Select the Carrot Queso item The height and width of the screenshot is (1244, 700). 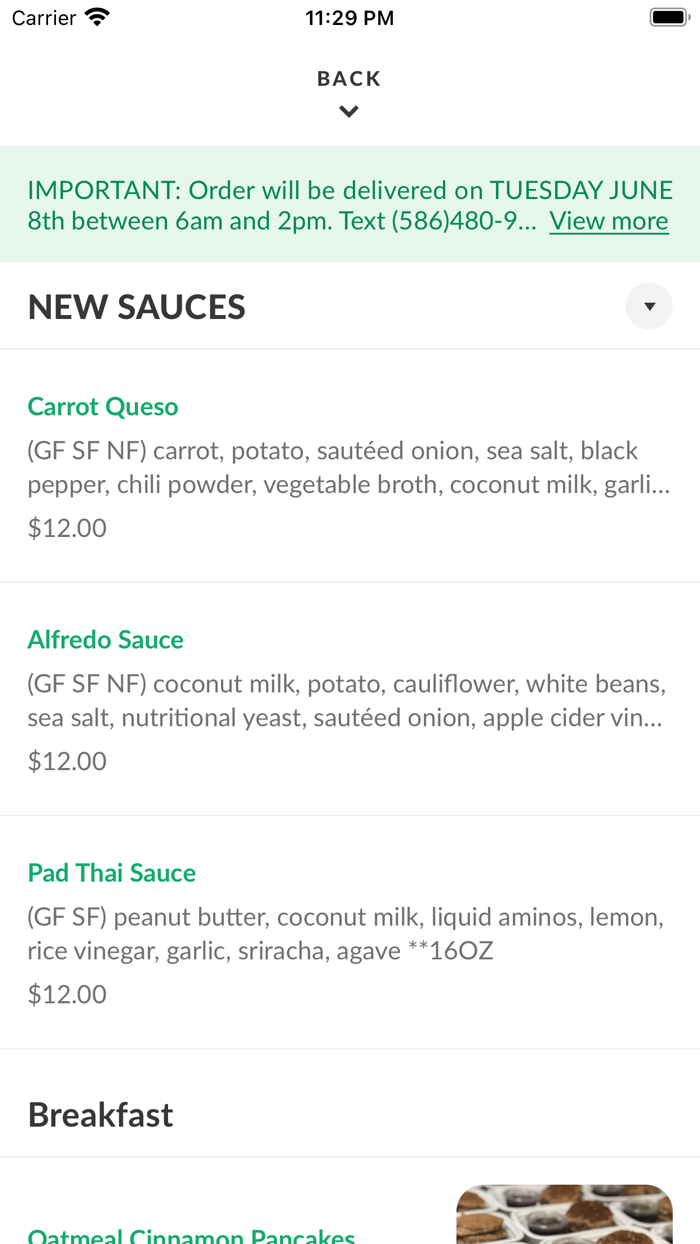pyautogui.click(x=102, y=406)
